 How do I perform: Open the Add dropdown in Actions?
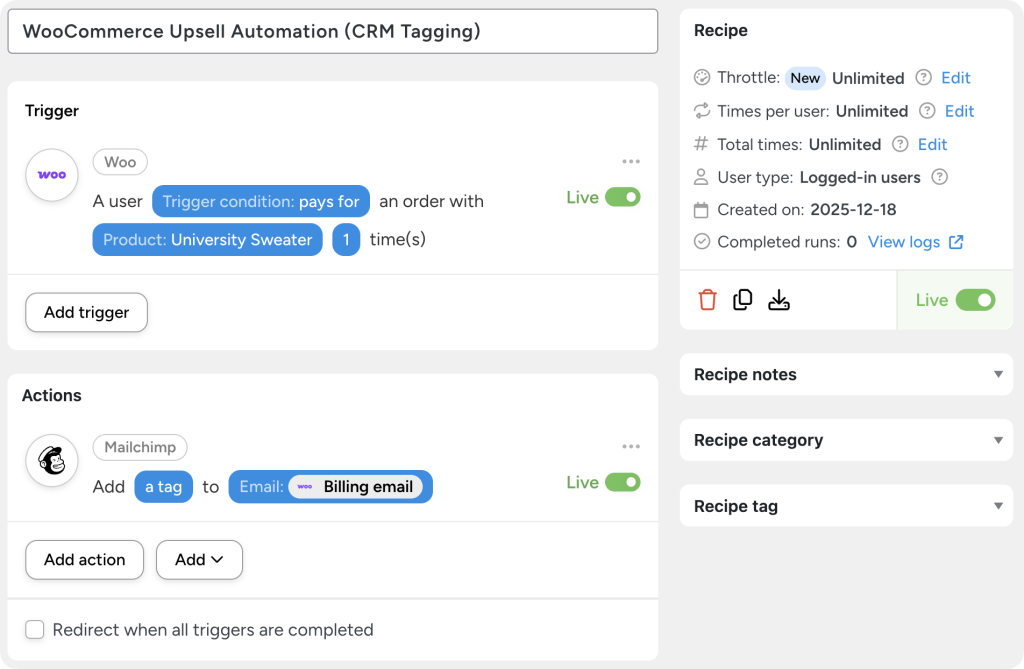[199, 560]
